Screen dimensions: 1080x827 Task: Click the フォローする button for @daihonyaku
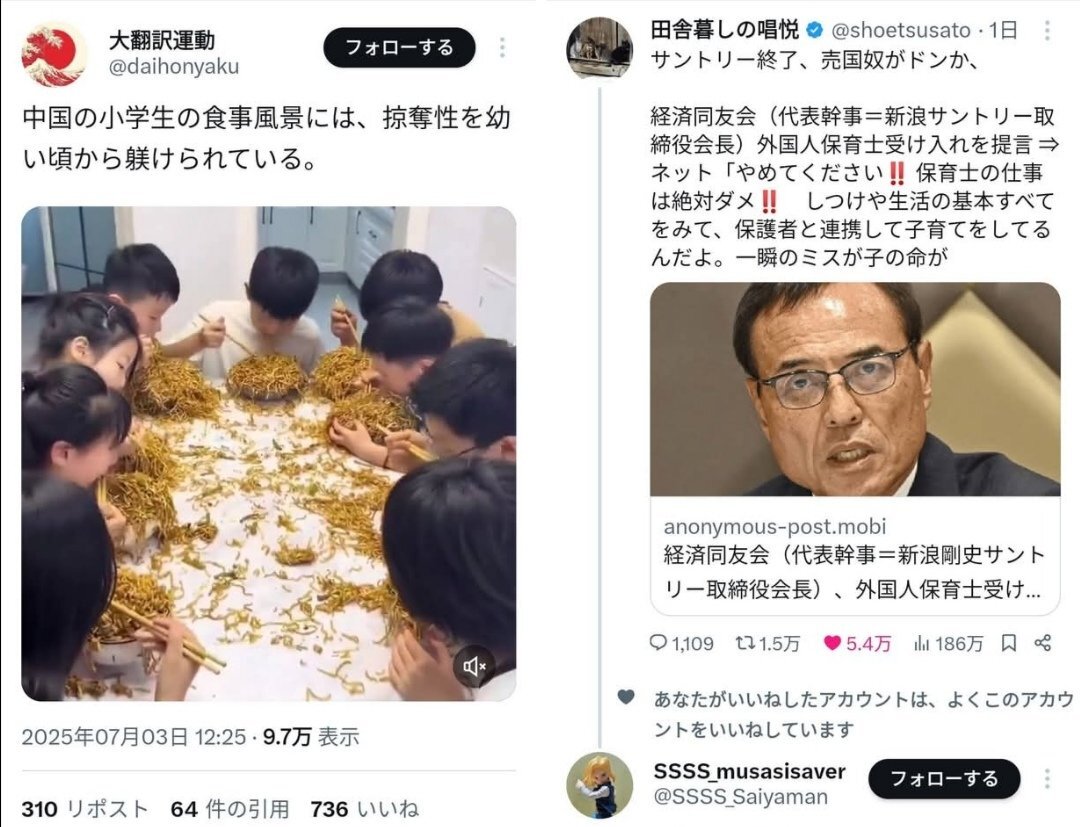(x=399, y=48)
